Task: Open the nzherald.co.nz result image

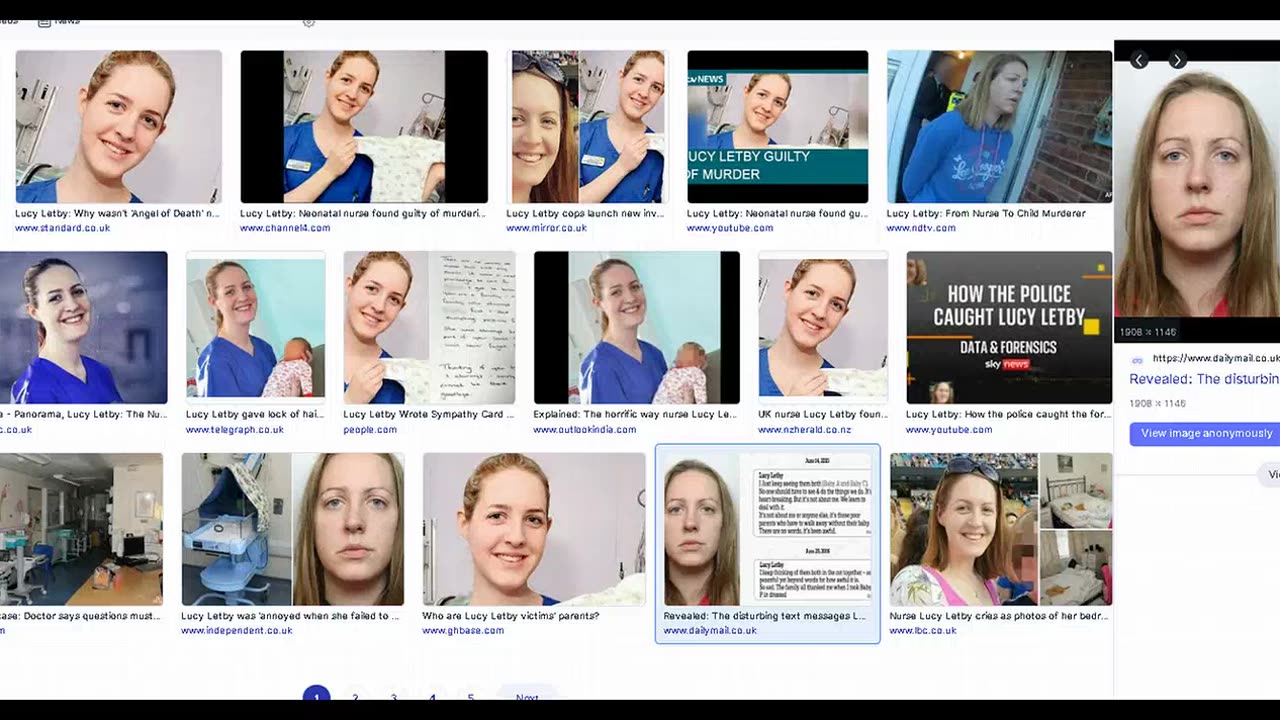Action: click(x=823, y=327)
